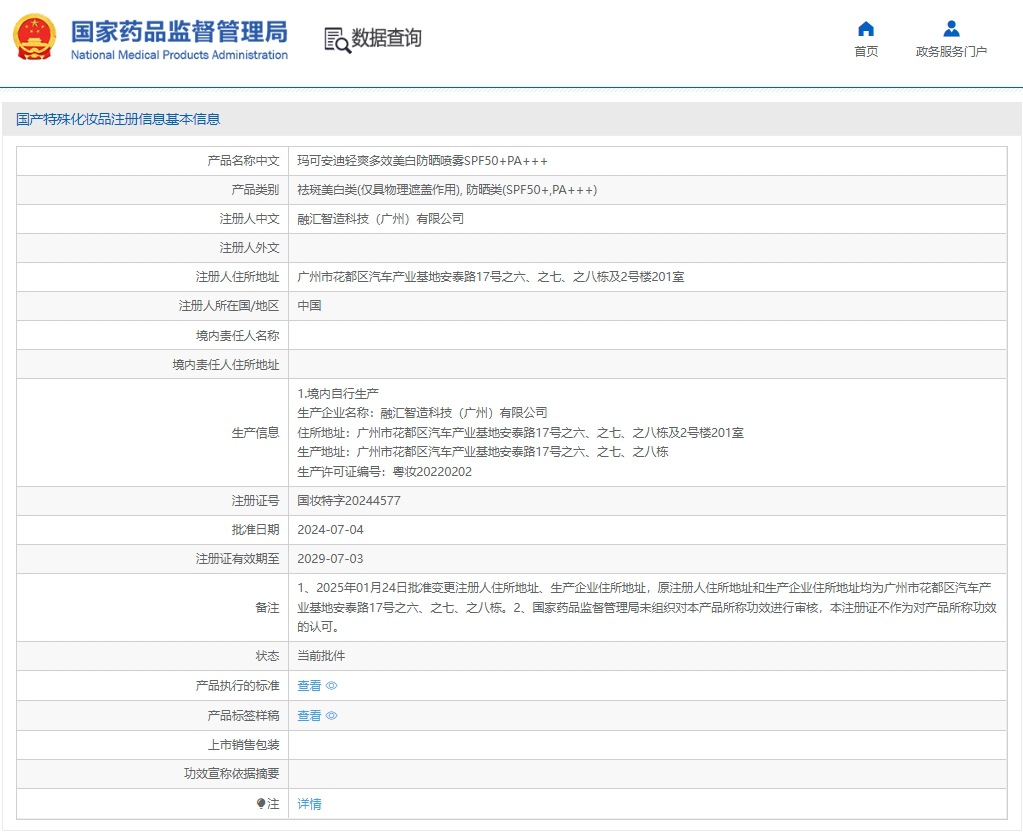1023x832 pixels.
Task: Click 国家药品监督管理局 site title
Action: 179,28
